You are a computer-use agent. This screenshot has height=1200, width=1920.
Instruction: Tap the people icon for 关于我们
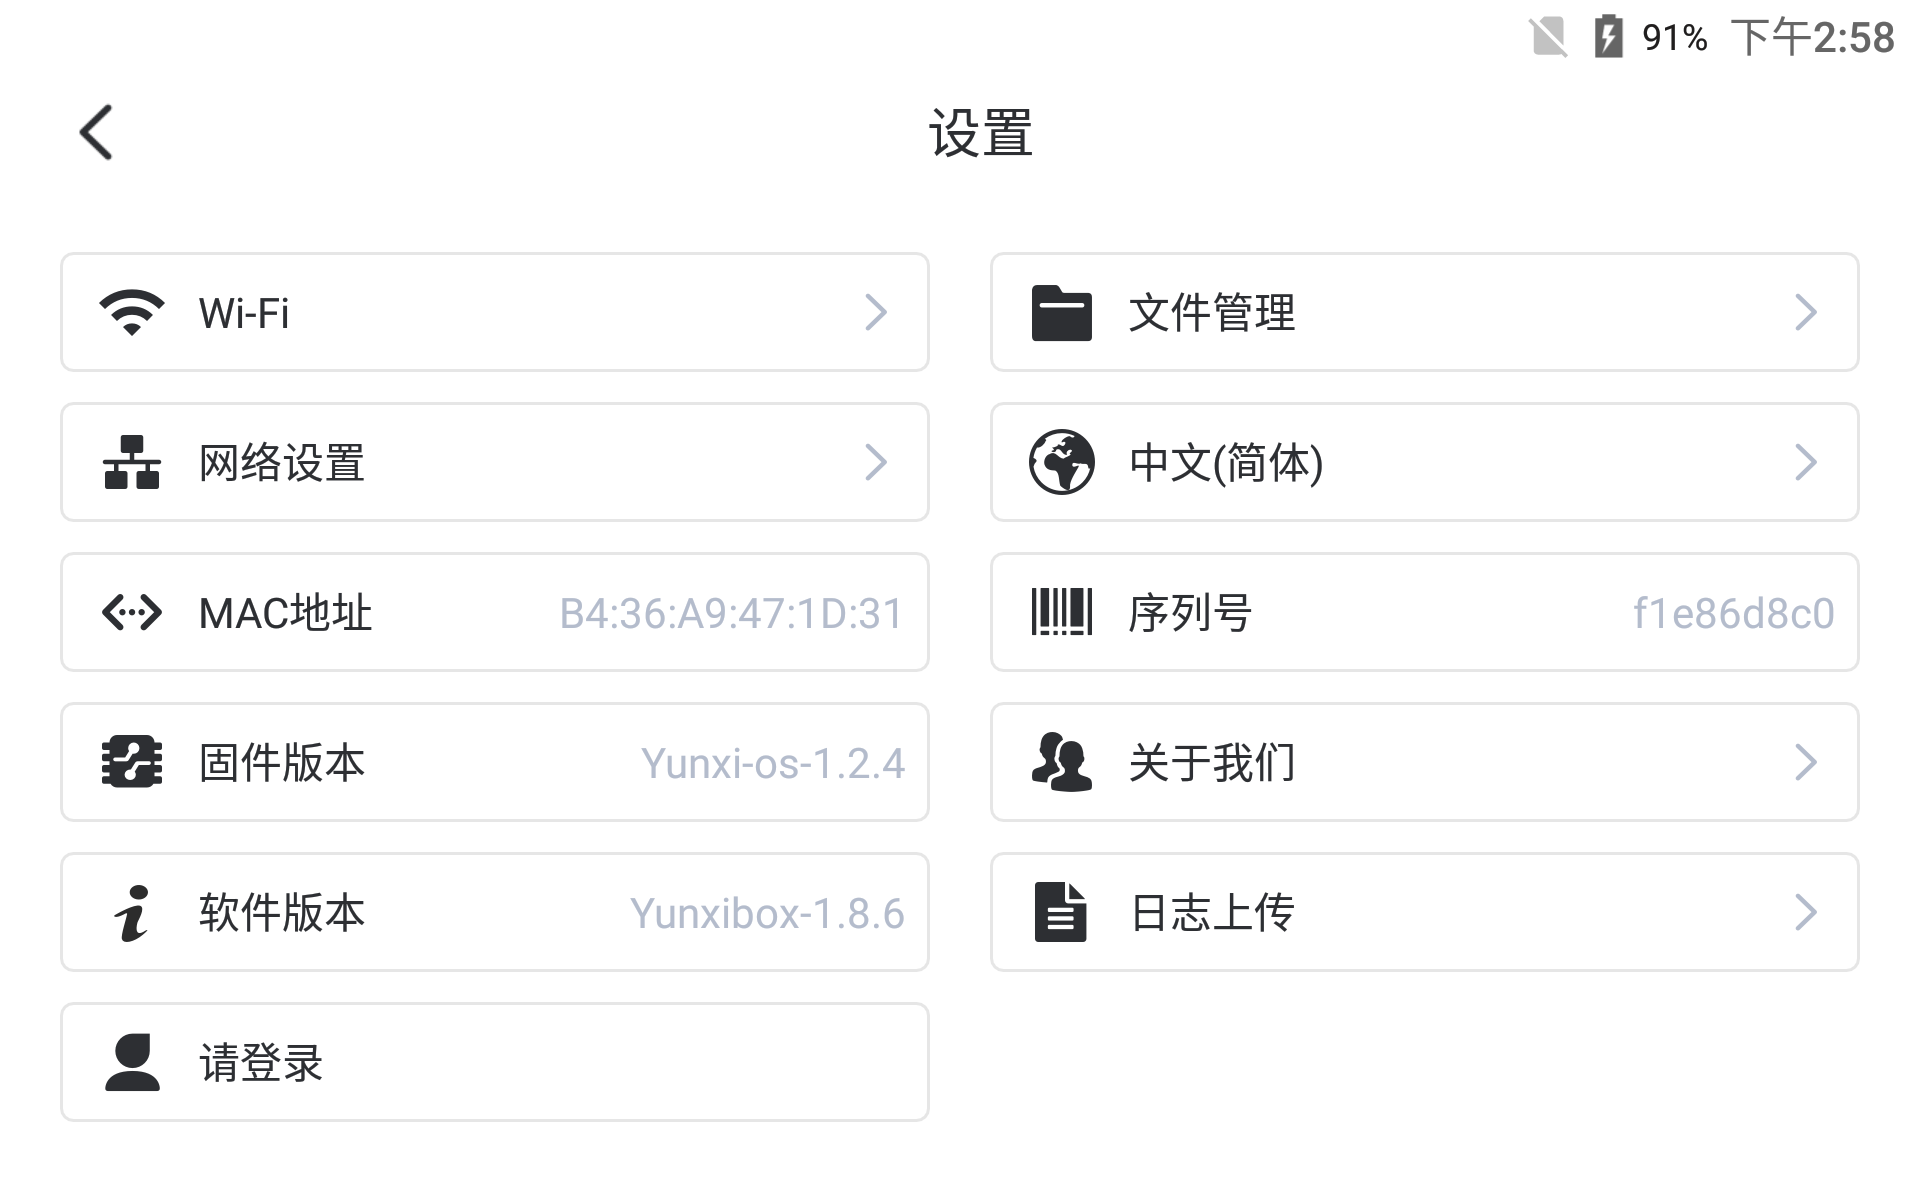click(x=1062, y=762)
